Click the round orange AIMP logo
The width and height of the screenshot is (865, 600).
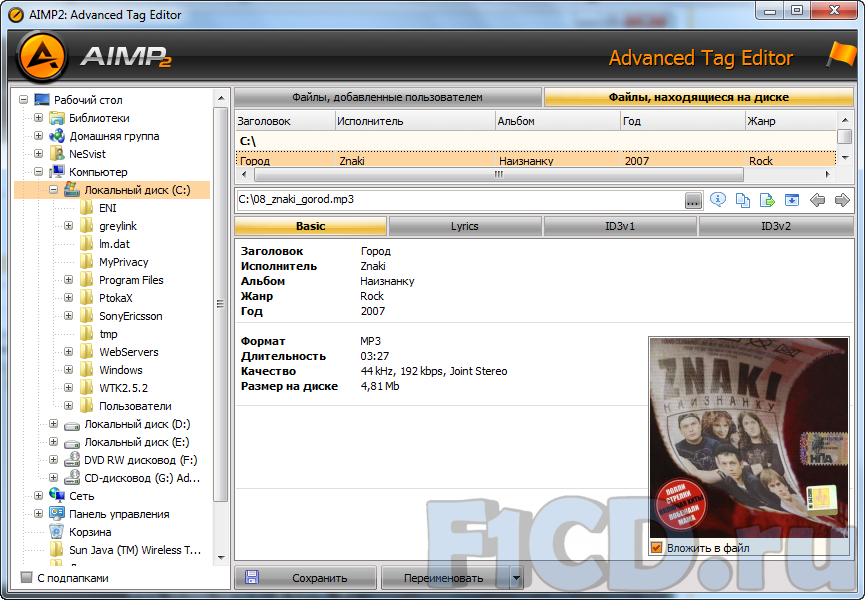[x=42, y=57]
